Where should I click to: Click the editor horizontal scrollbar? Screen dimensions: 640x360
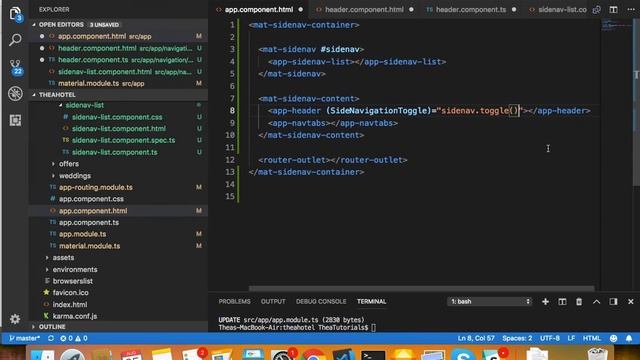(x=422, y=289)
